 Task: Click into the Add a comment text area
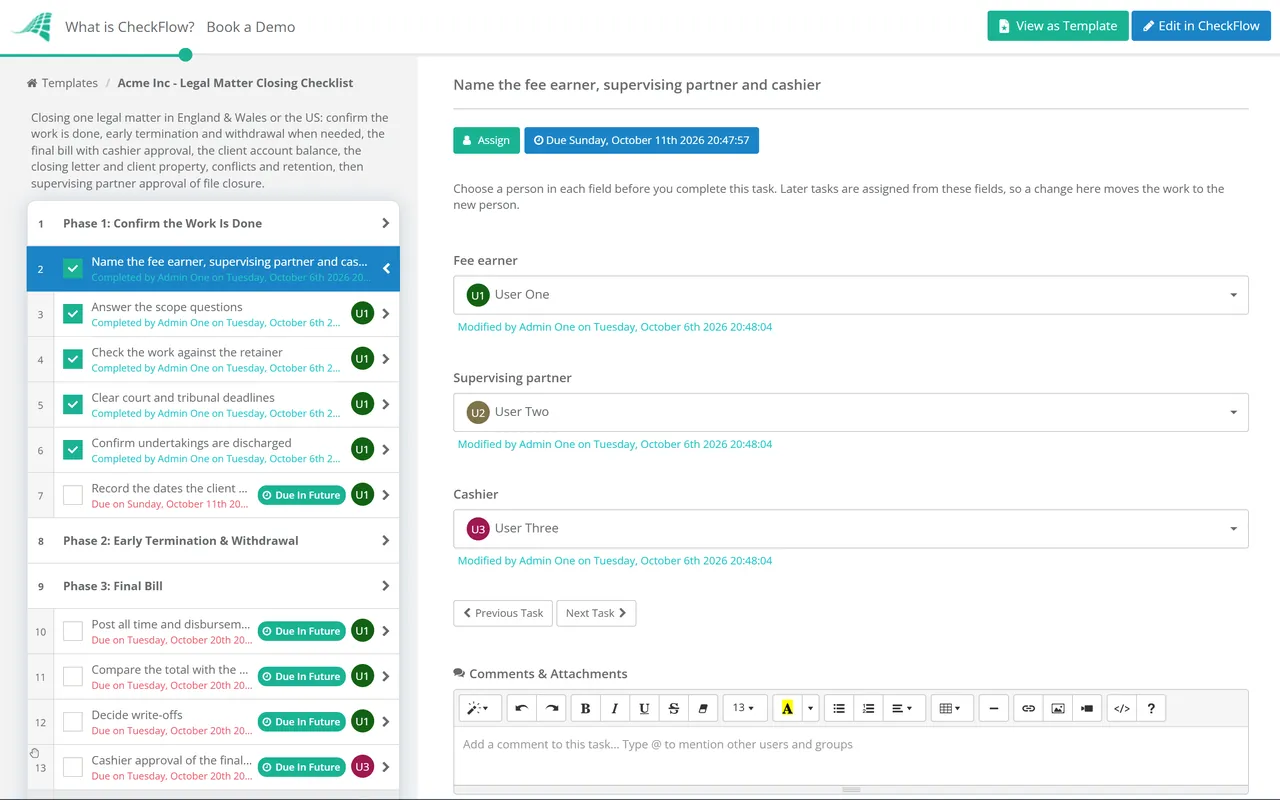coord(851,755)
